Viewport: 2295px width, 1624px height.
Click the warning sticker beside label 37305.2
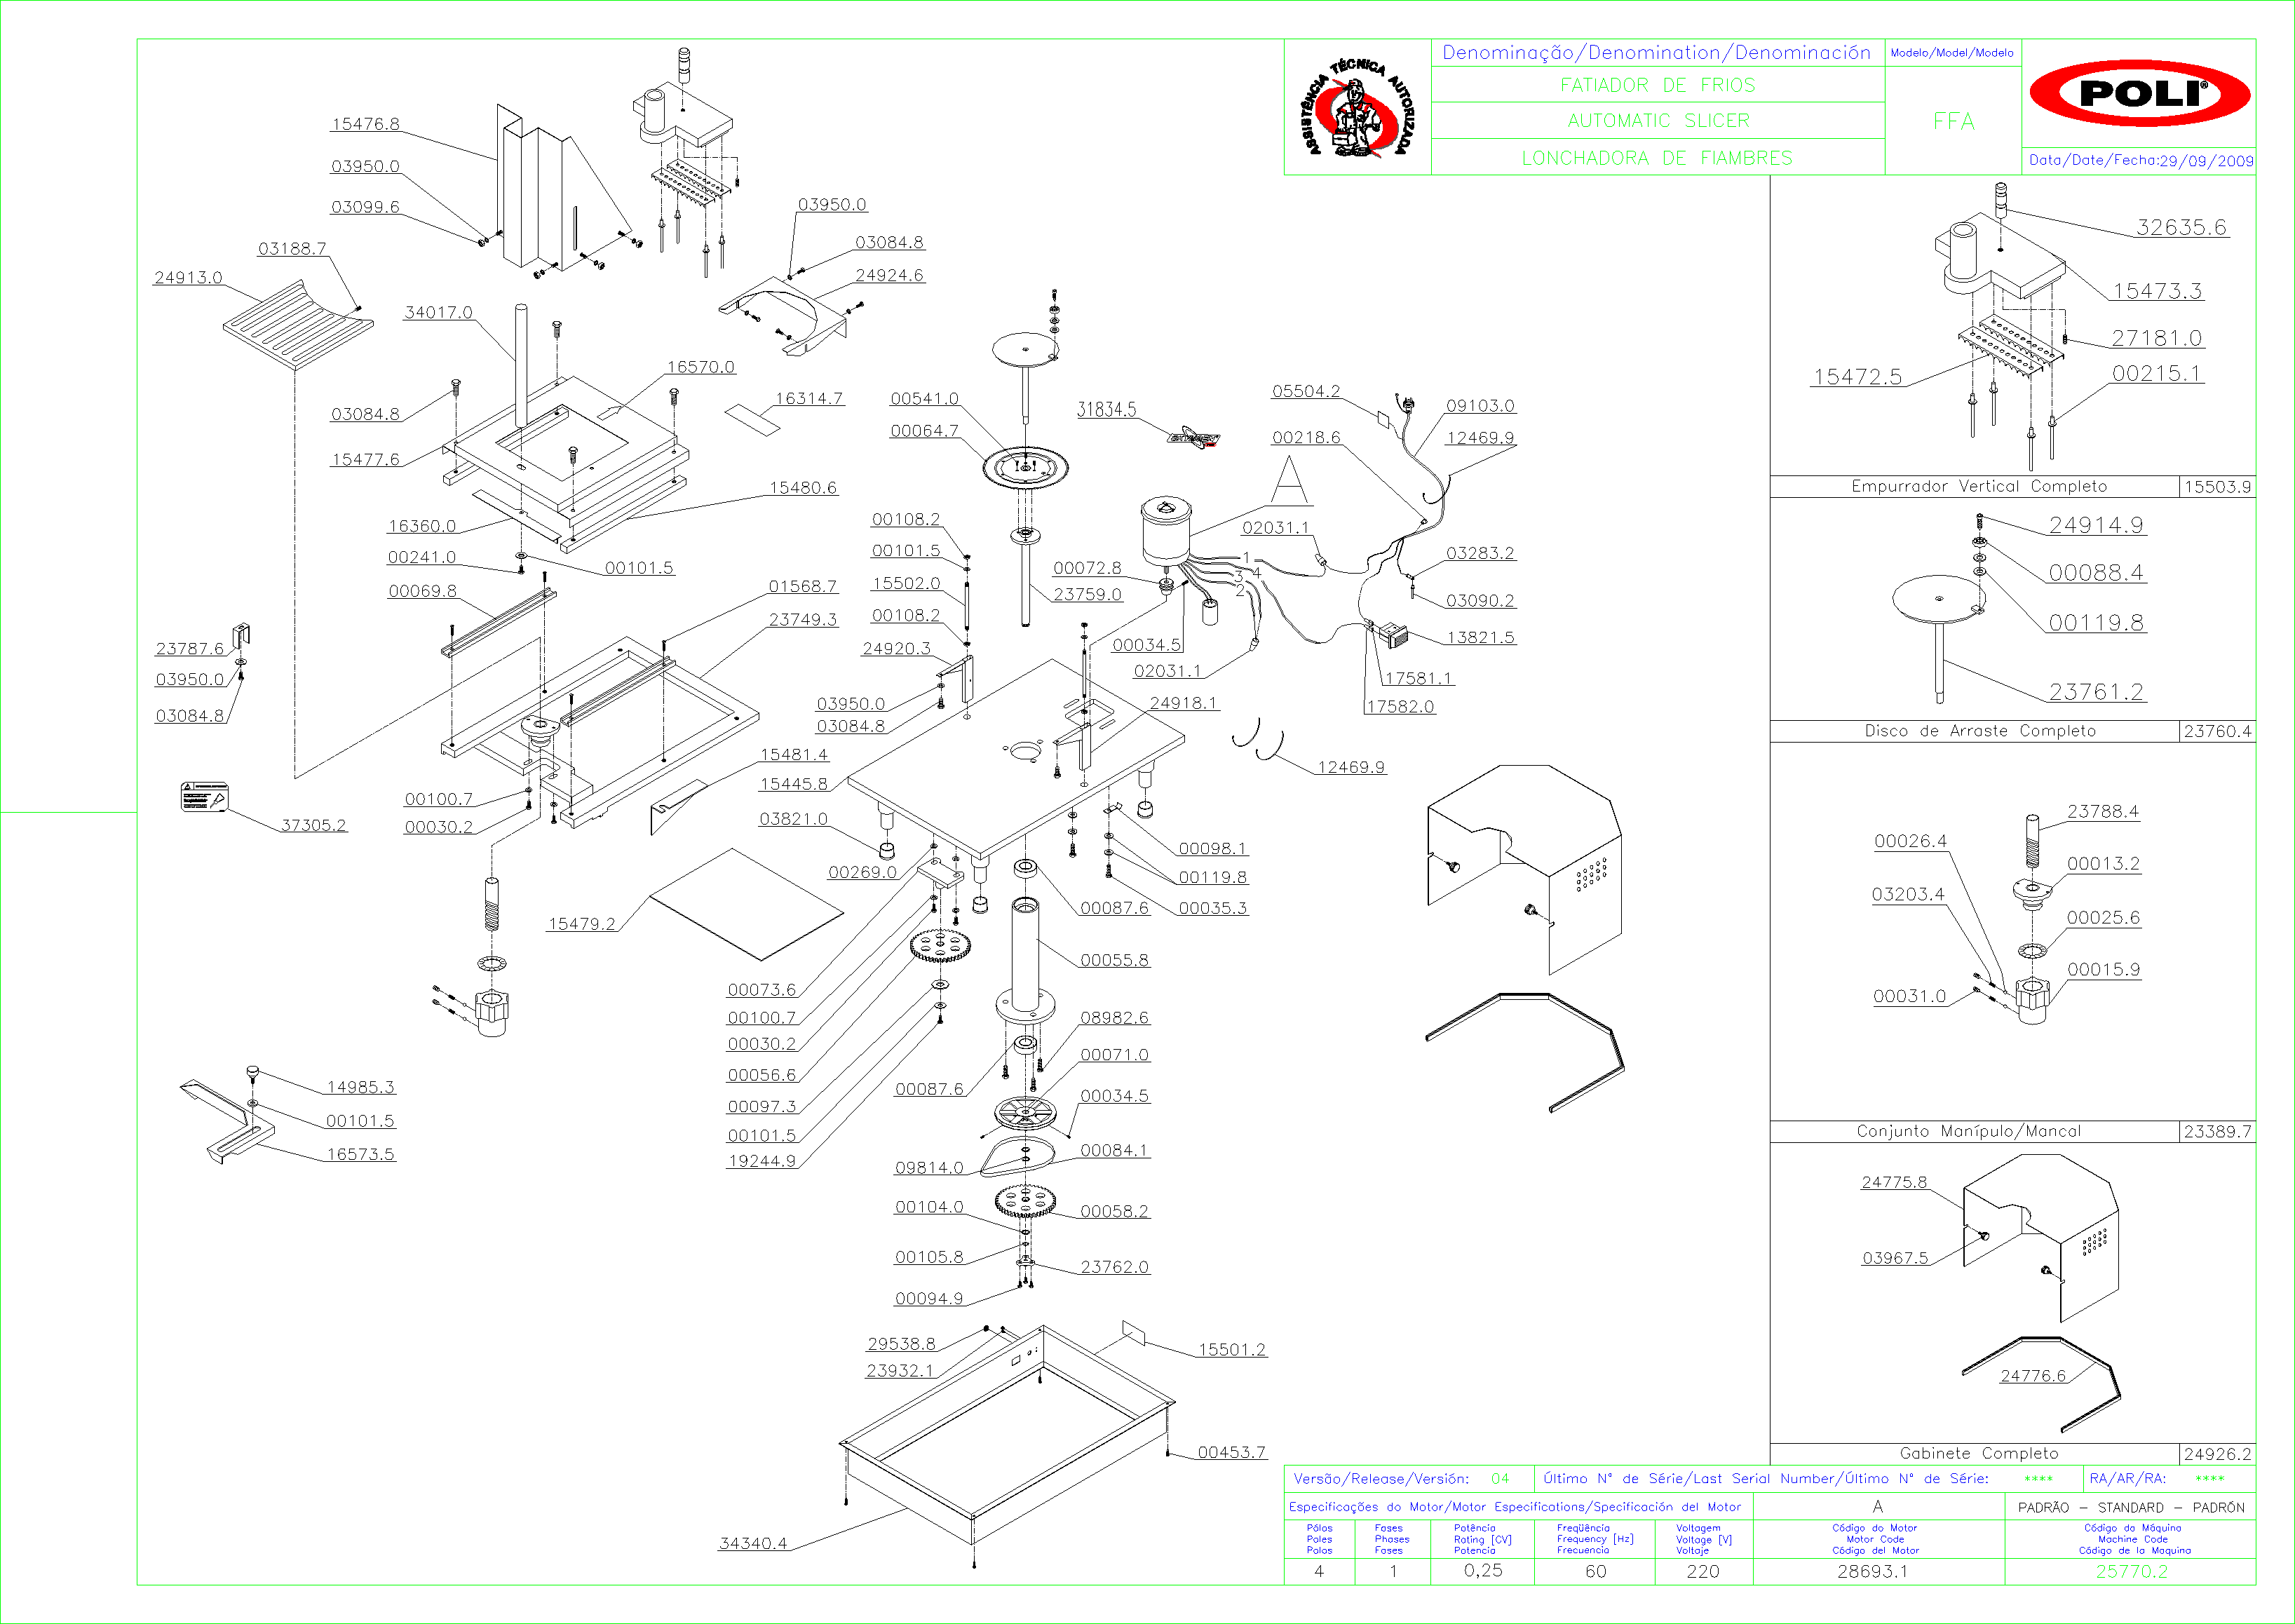click(205, 797)
